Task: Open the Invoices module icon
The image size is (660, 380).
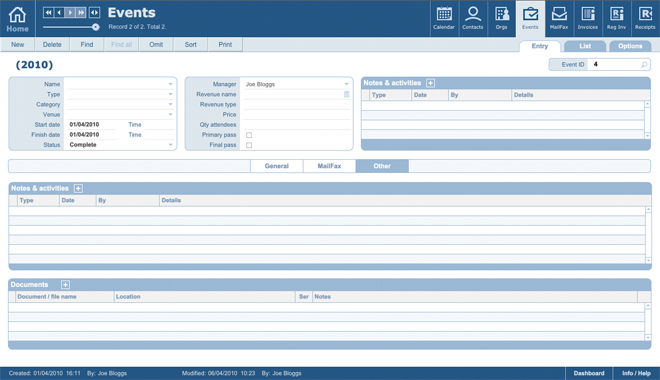Action: click(x=588, y=19)
